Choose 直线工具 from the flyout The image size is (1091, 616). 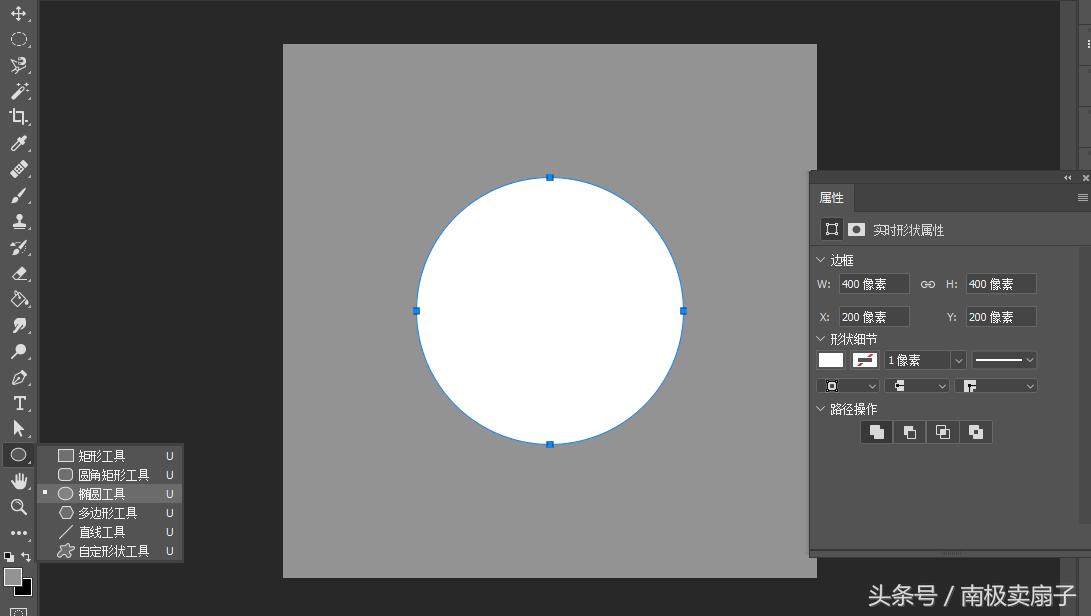point(111,532)
